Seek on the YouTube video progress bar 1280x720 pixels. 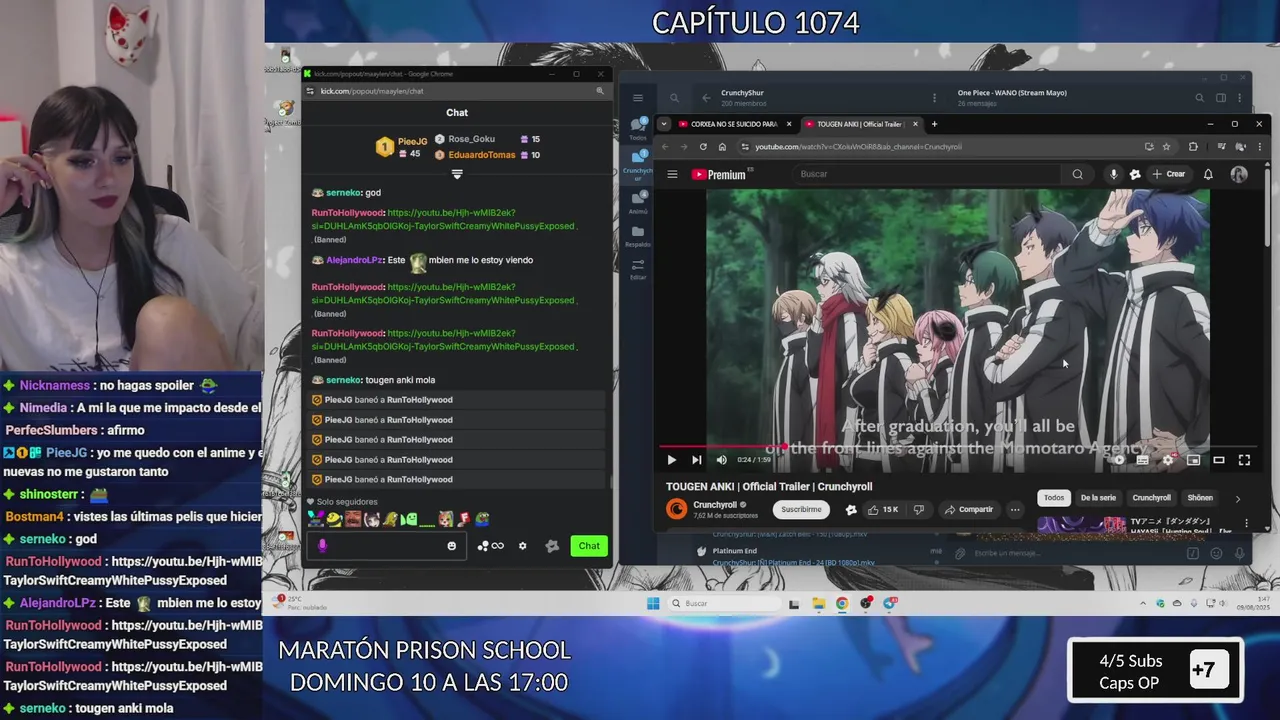960,447
